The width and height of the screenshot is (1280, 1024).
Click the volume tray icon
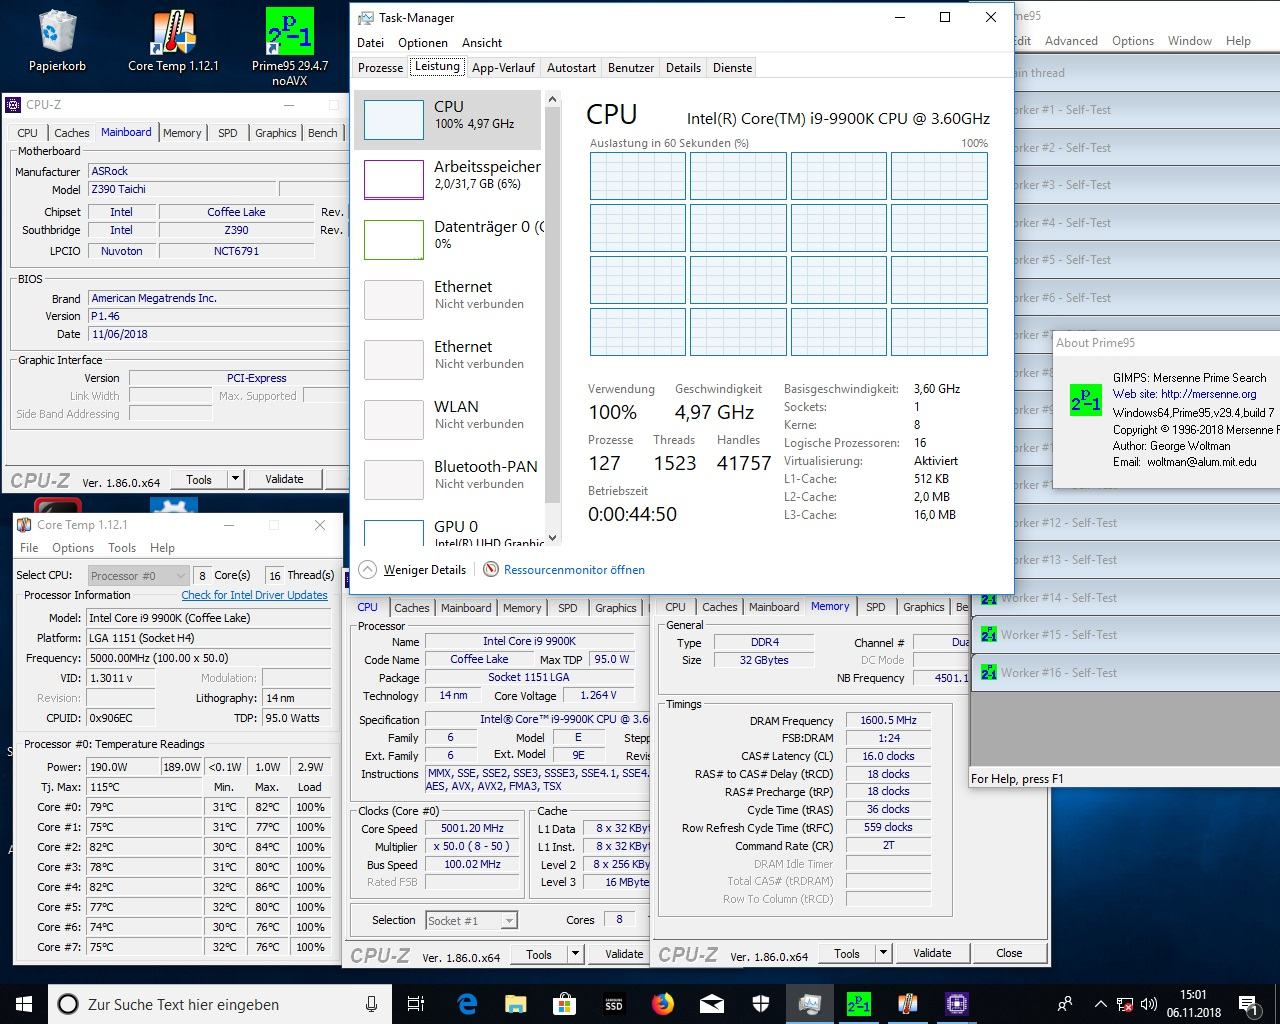(x=1147, y=1004)
